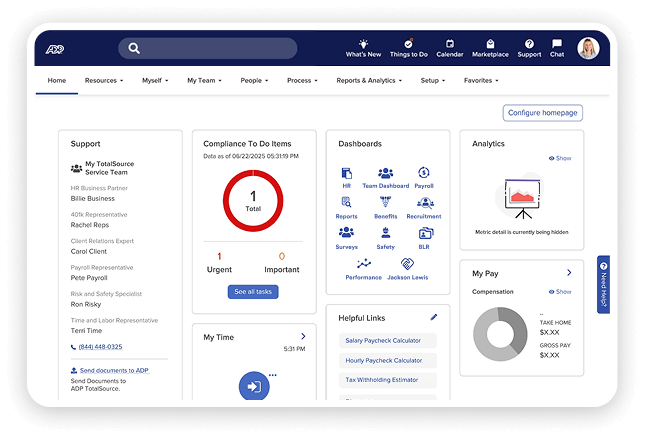Open Things to Do checkmark icon

[408, 44]
